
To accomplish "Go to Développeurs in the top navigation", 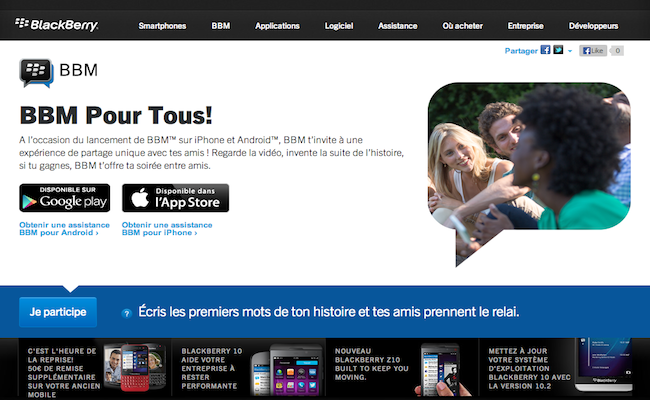I will click(593, 26).
